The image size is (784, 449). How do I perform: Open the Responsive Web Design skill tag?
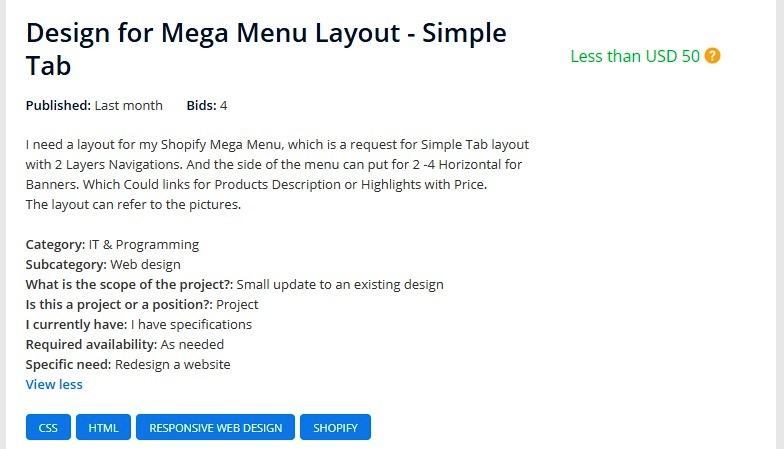(215, 428)
